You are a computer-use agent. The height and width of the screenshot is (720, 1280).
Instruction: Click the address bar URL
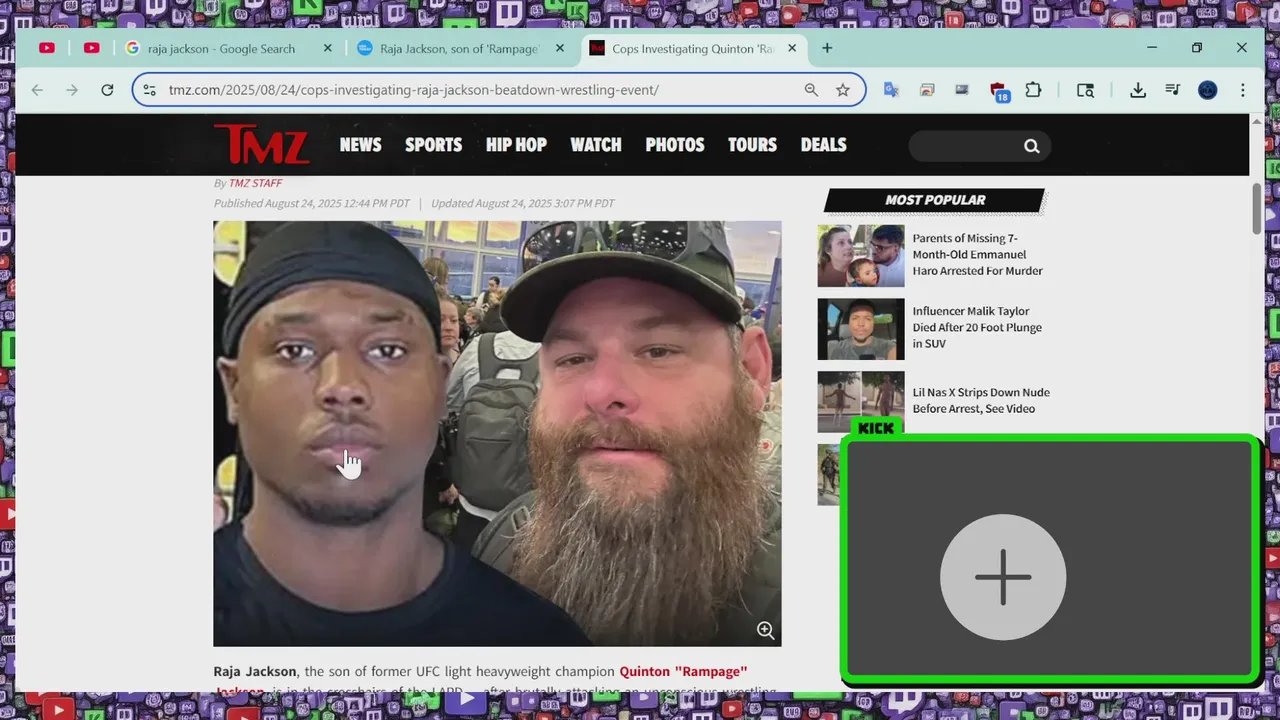413,90
